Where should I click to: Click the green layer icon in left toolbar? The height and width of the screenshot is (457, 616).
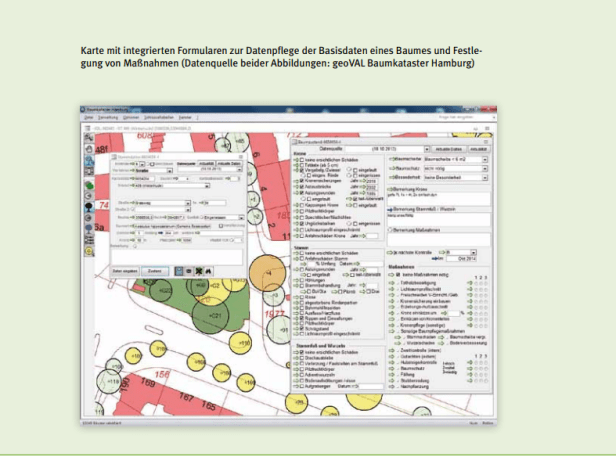(89, 185)
